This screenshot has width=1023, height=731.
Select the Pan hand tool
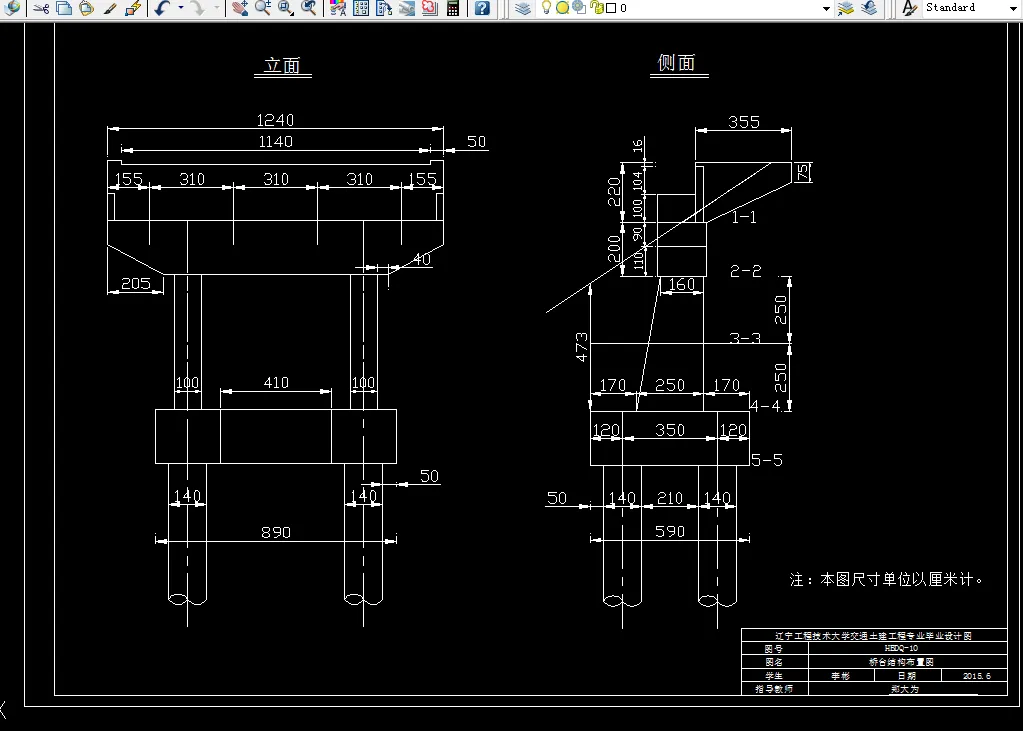pos(240,8)
